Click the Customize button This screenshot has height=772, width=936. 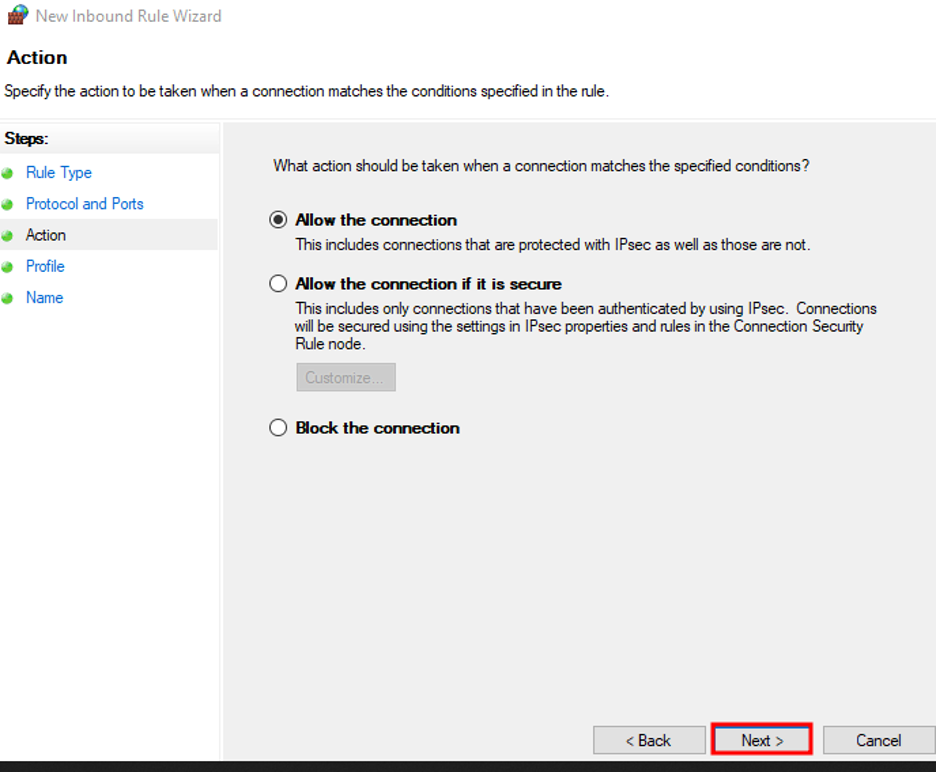345,377
